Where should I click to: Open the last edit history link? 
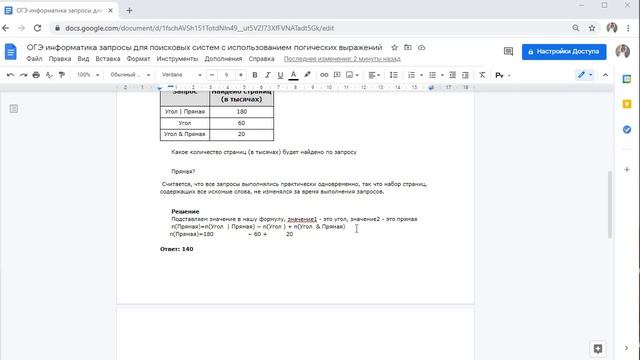[342, 59]
